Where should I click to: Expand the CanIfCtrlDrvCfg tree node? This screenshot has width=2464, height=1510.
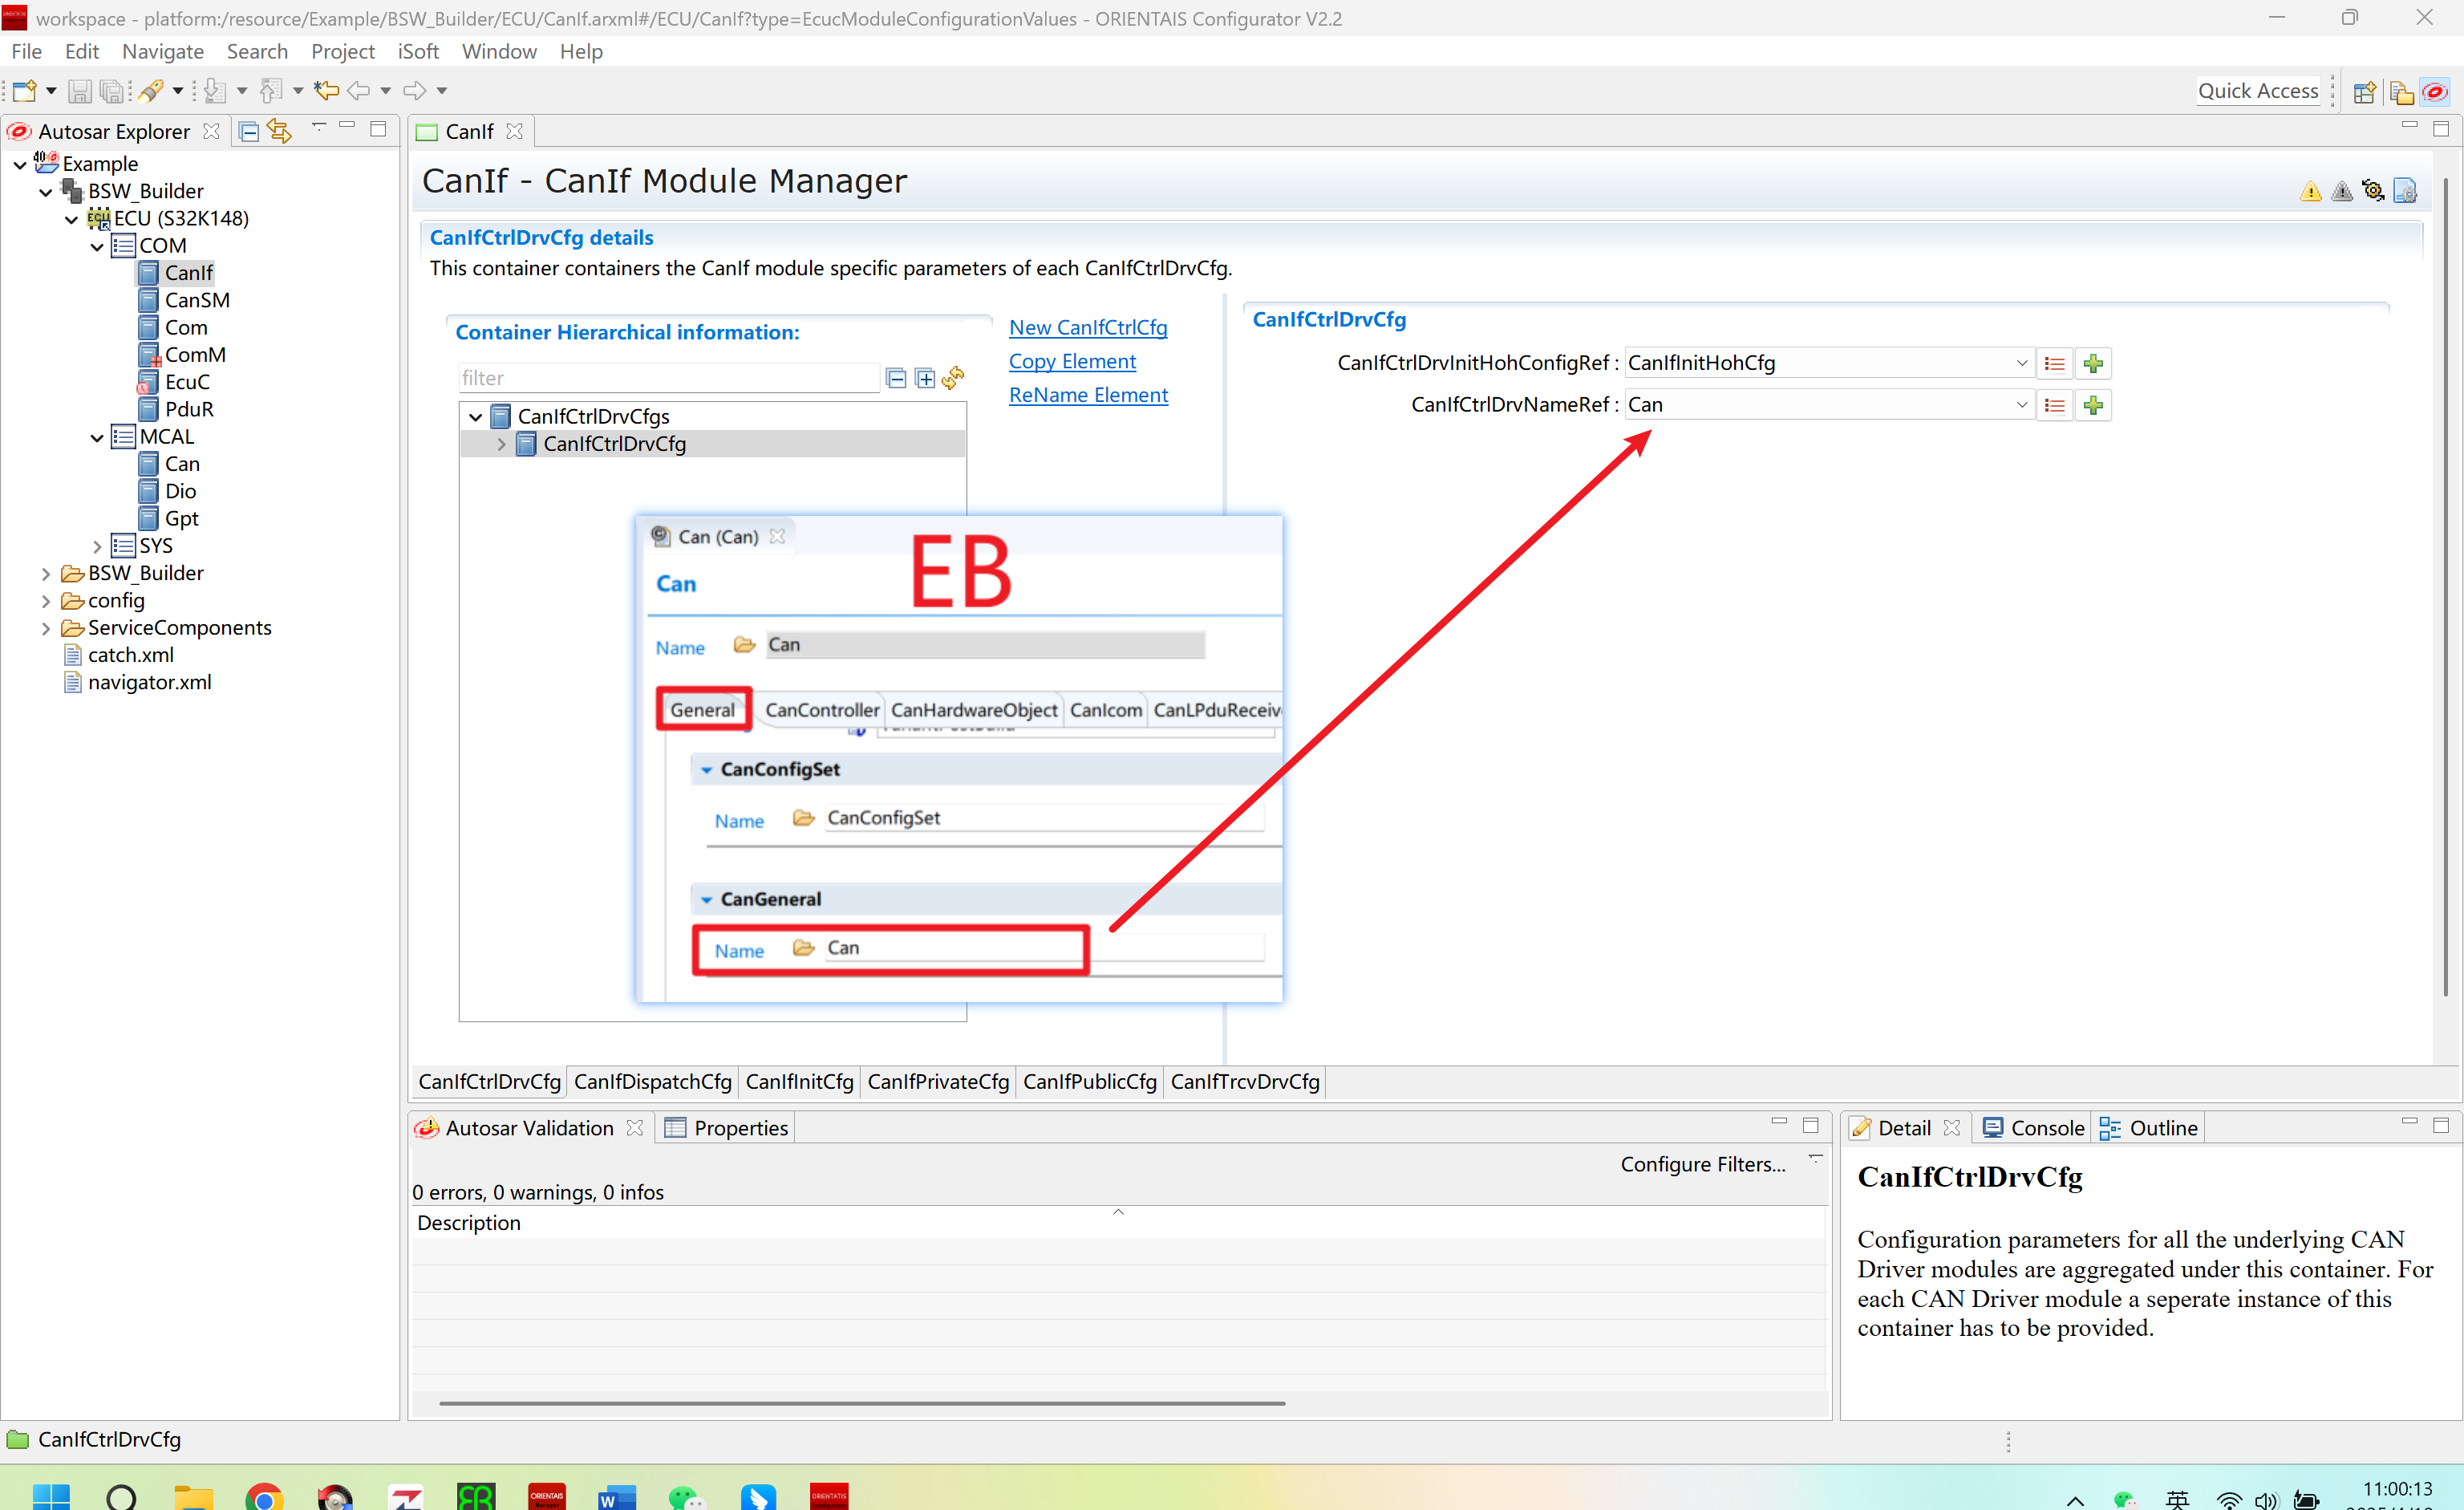501,444
